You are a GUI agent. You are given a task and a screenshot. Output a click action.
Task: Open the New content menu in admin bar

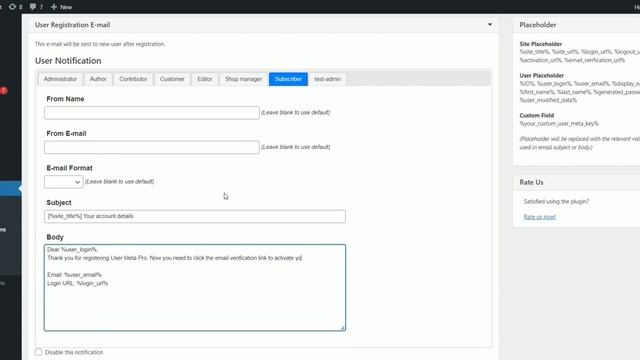click(x=61, y=7)
